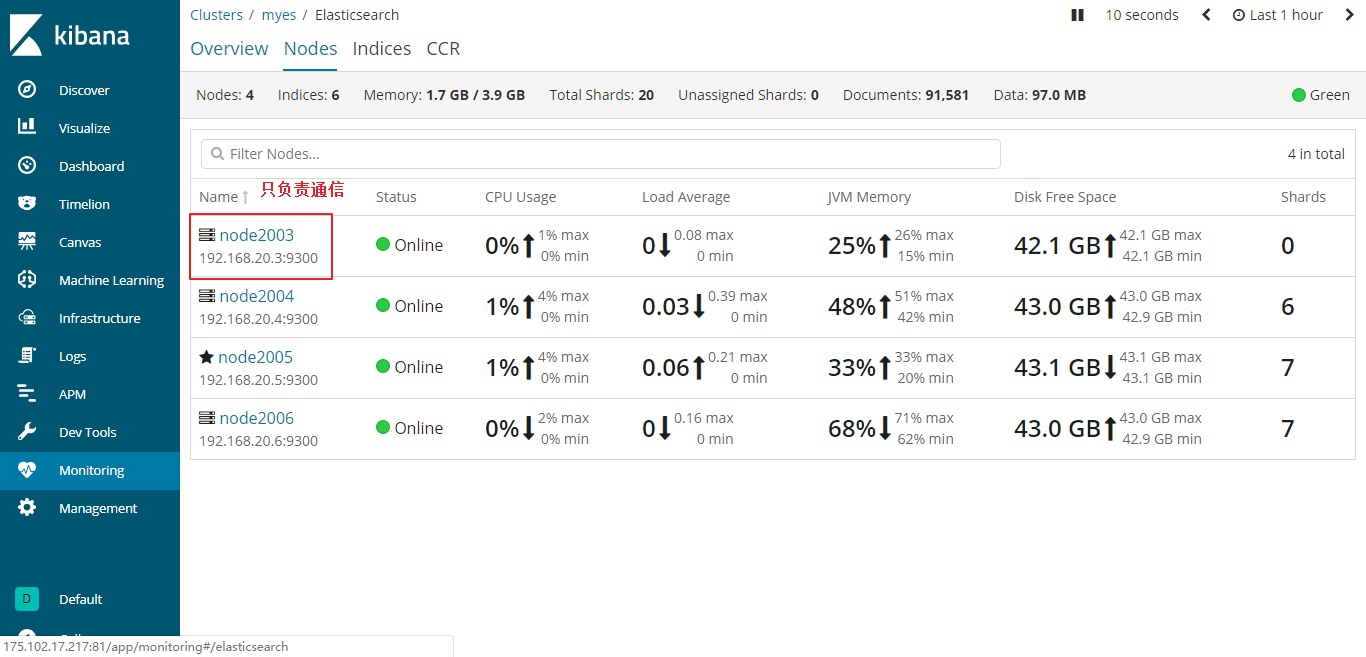Sort nodes by Disk Free Space
This screenshot has height=657, width=1366.
coord(1065,197)
